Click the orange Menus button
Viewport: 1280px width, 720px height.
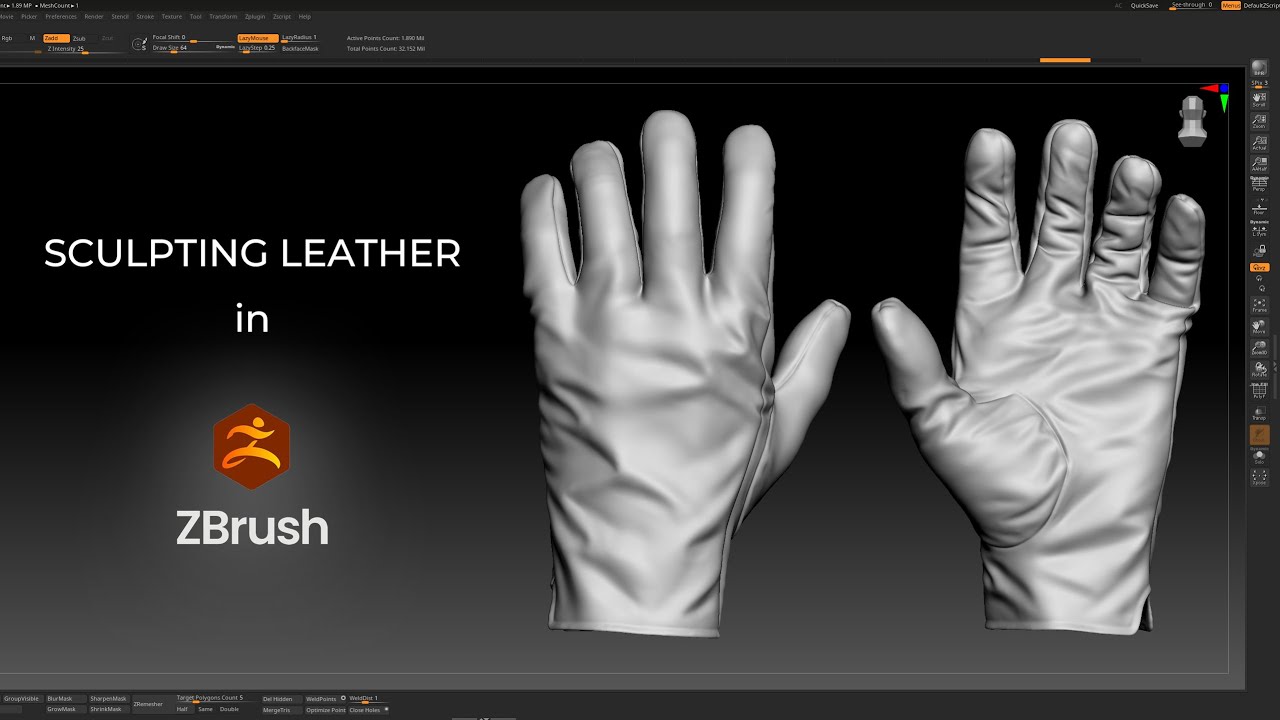(x=1231, y=5)
